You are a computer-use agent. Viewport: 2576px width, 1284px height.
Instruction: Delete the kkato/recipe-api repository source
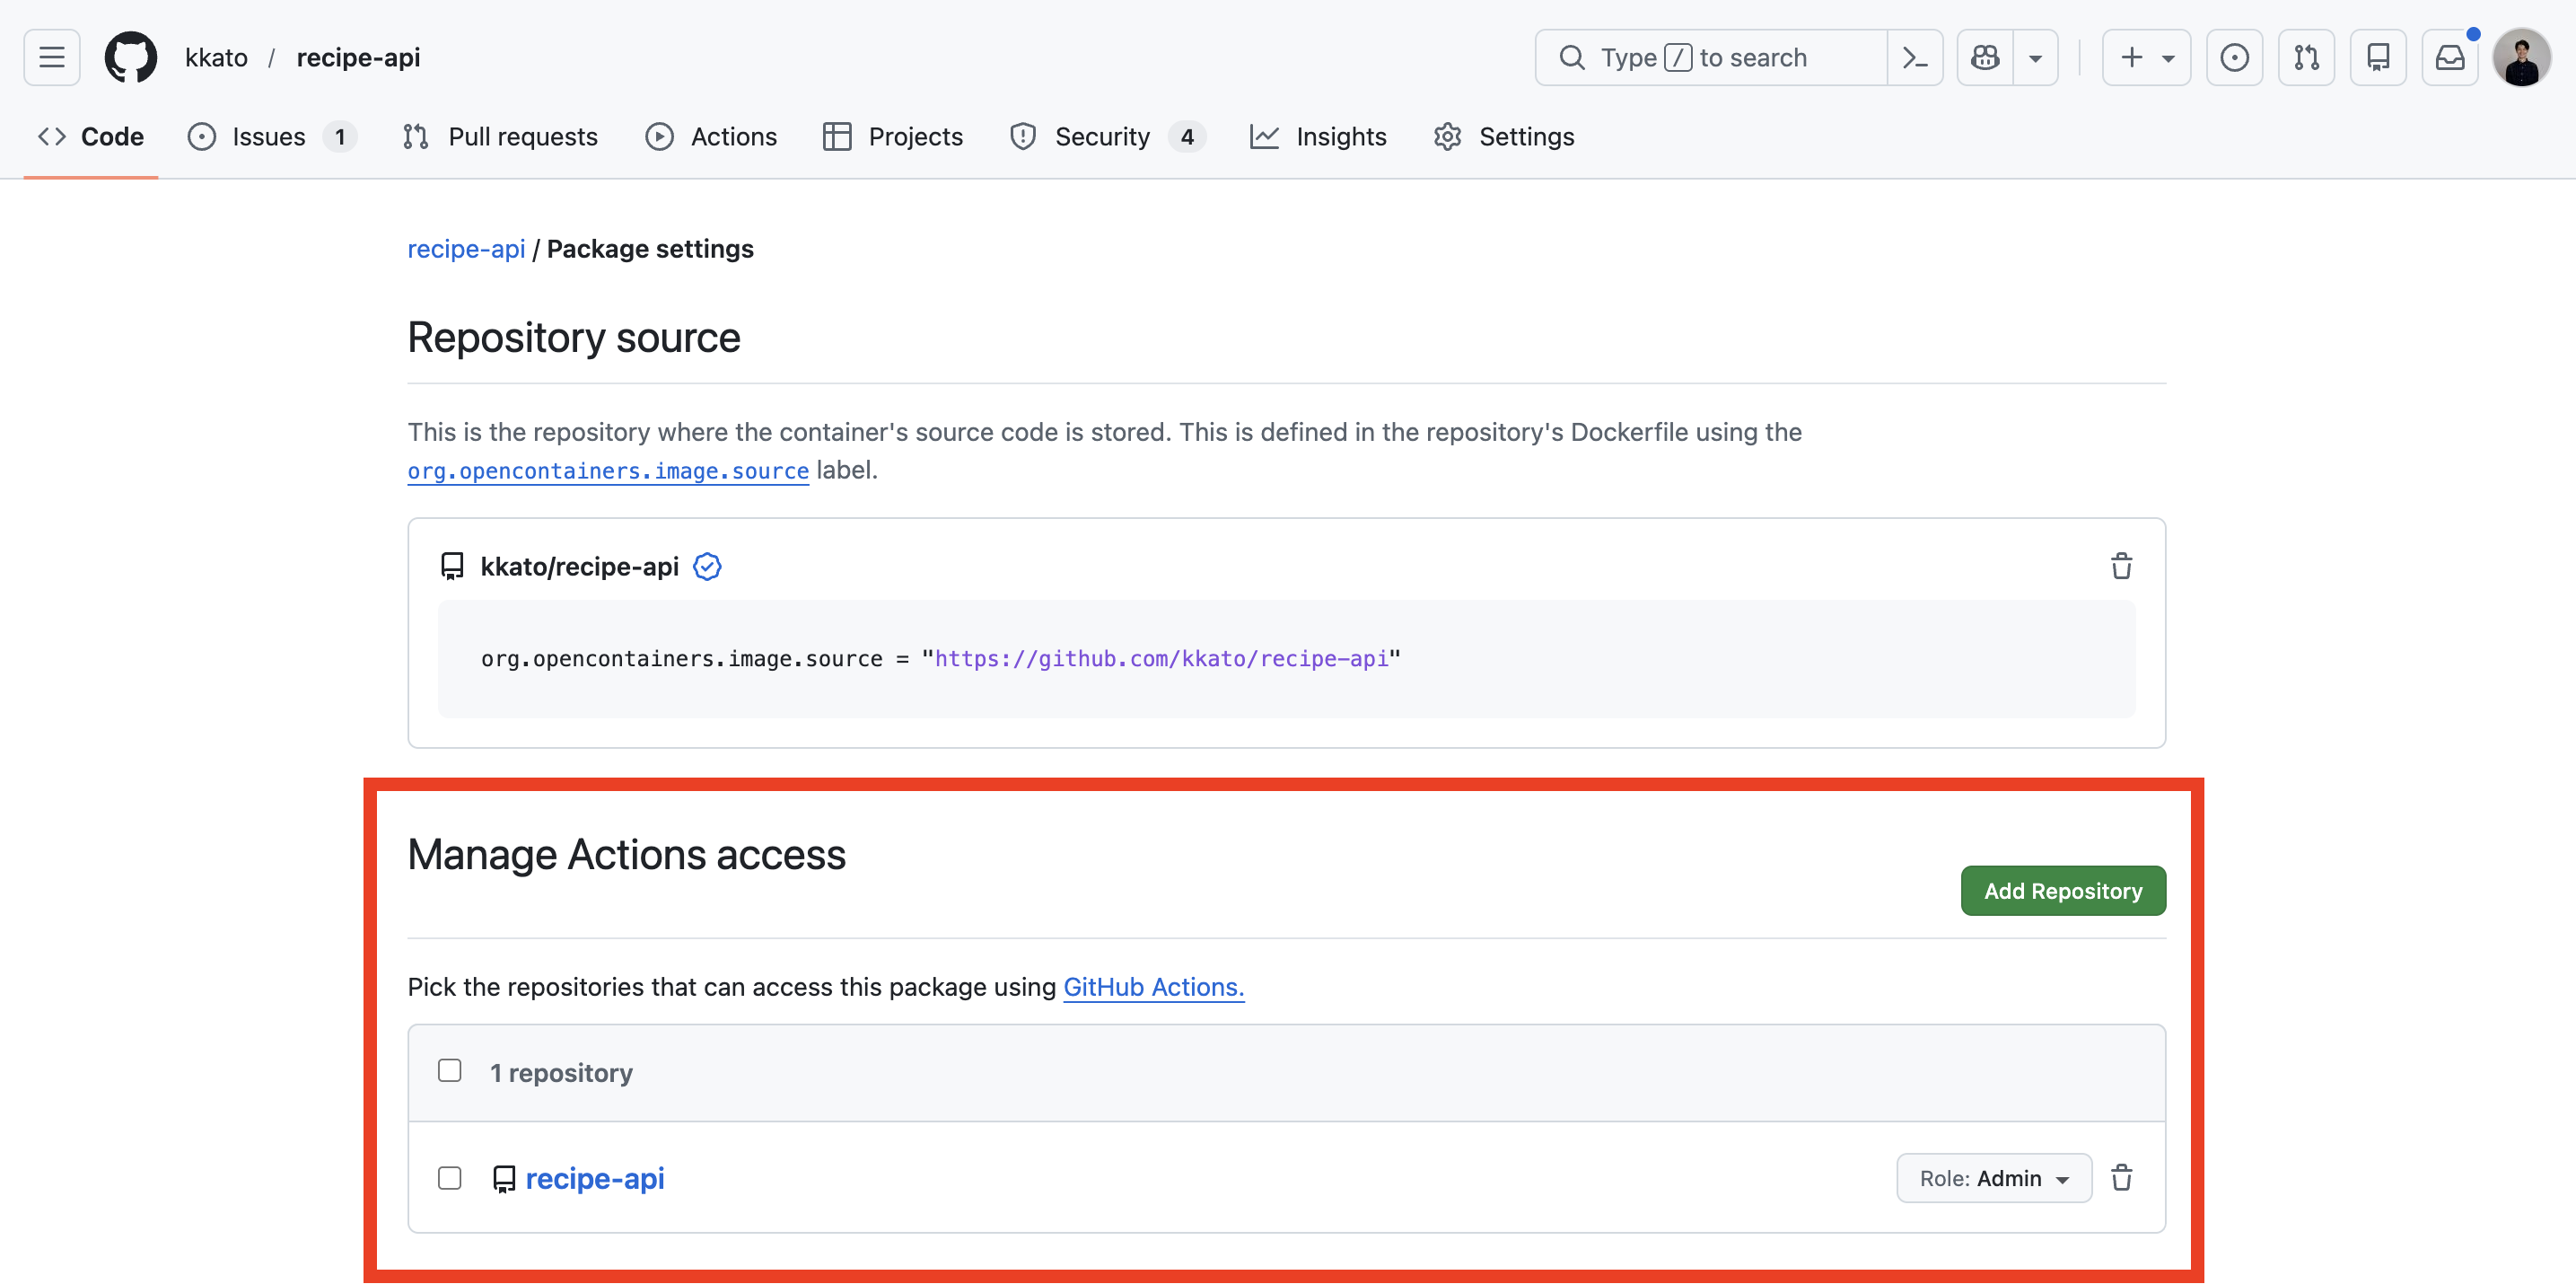click(x=2123, y=566)
